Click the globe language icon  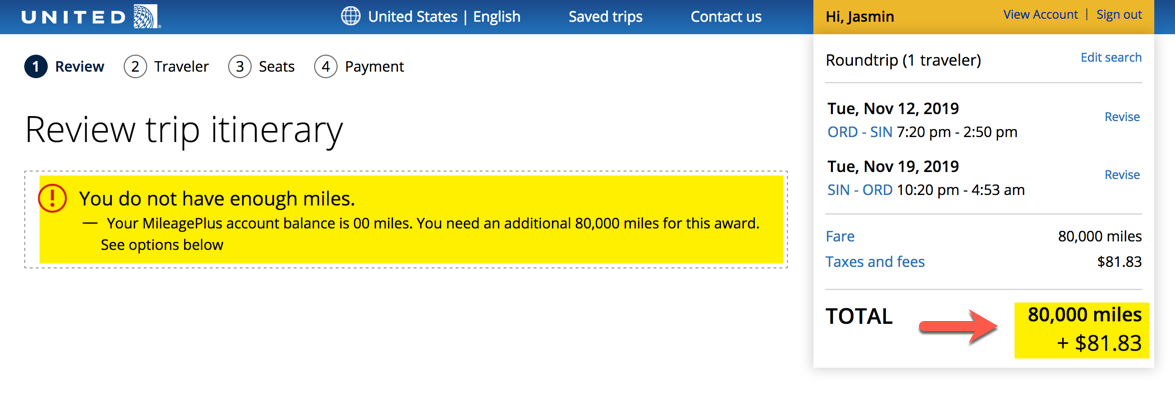[350, 16]
